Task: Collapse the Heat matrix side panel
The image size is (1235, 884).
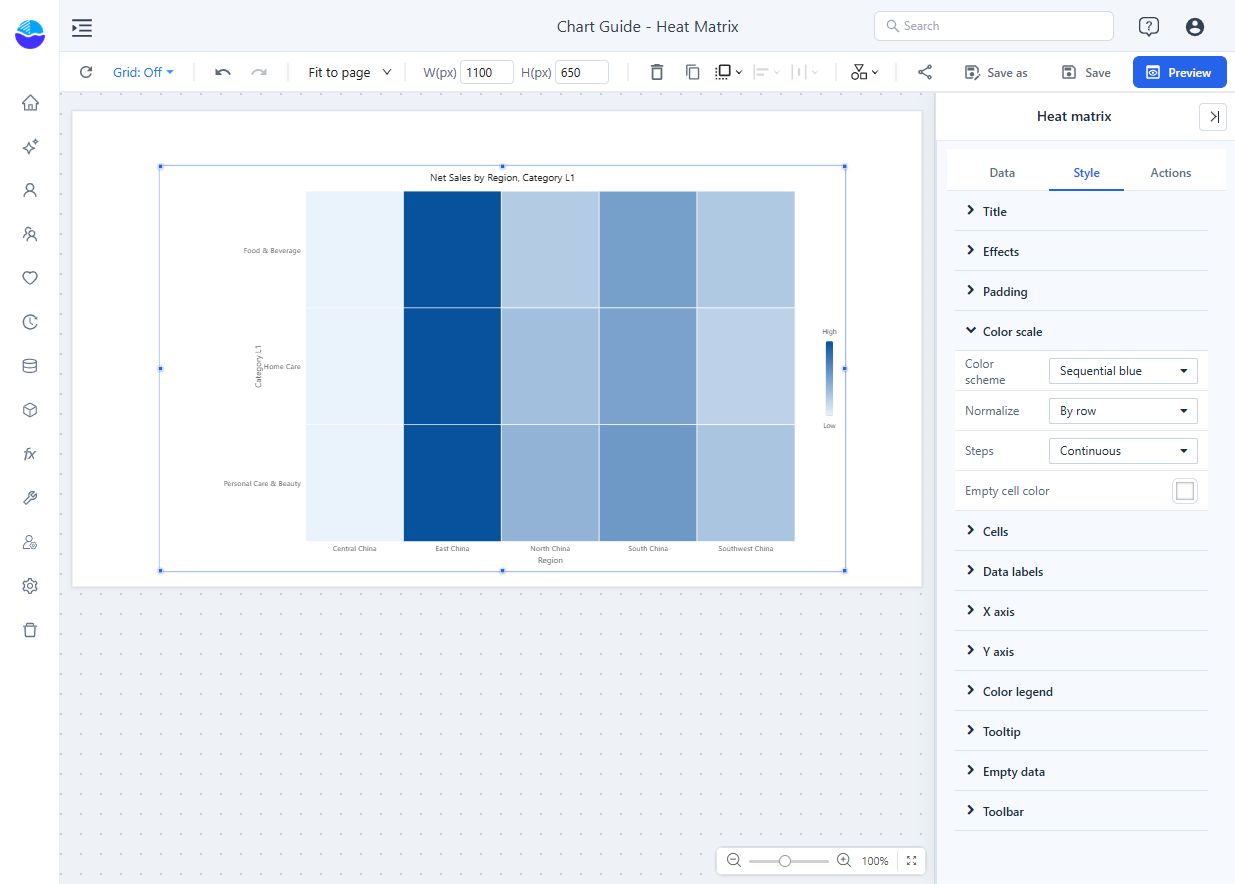Action: coord(1213,117)
